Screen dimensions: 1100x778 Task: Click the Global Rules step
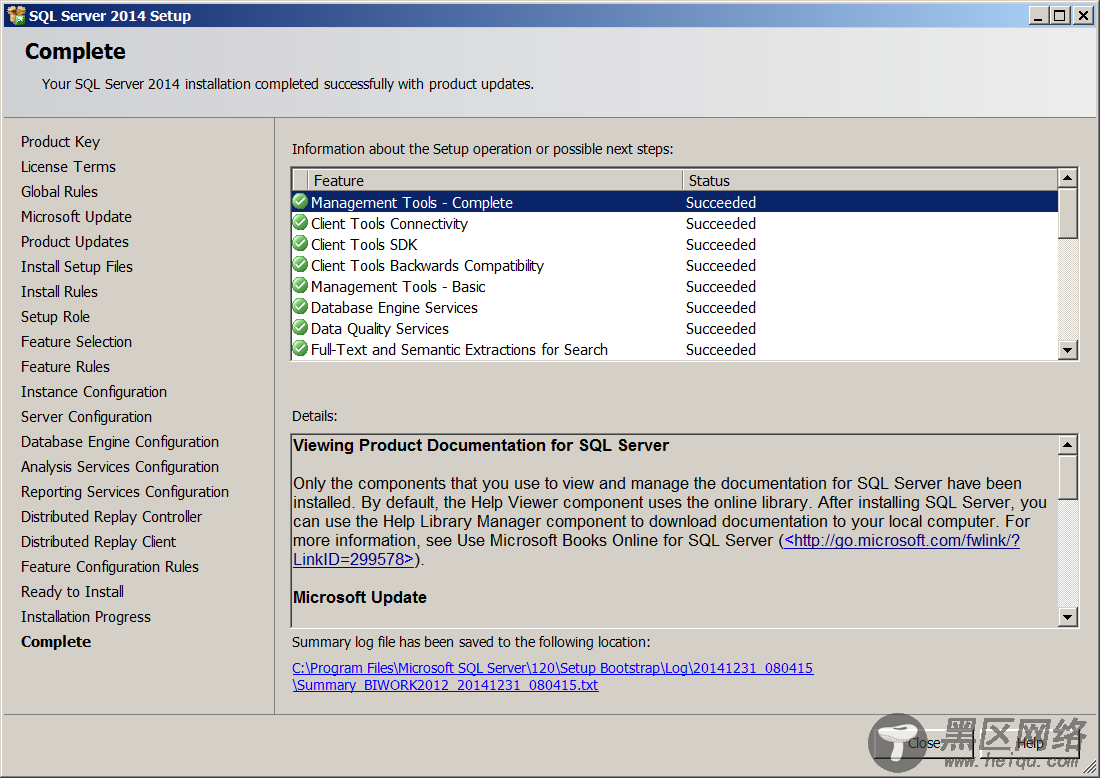[x=59, y=192]
